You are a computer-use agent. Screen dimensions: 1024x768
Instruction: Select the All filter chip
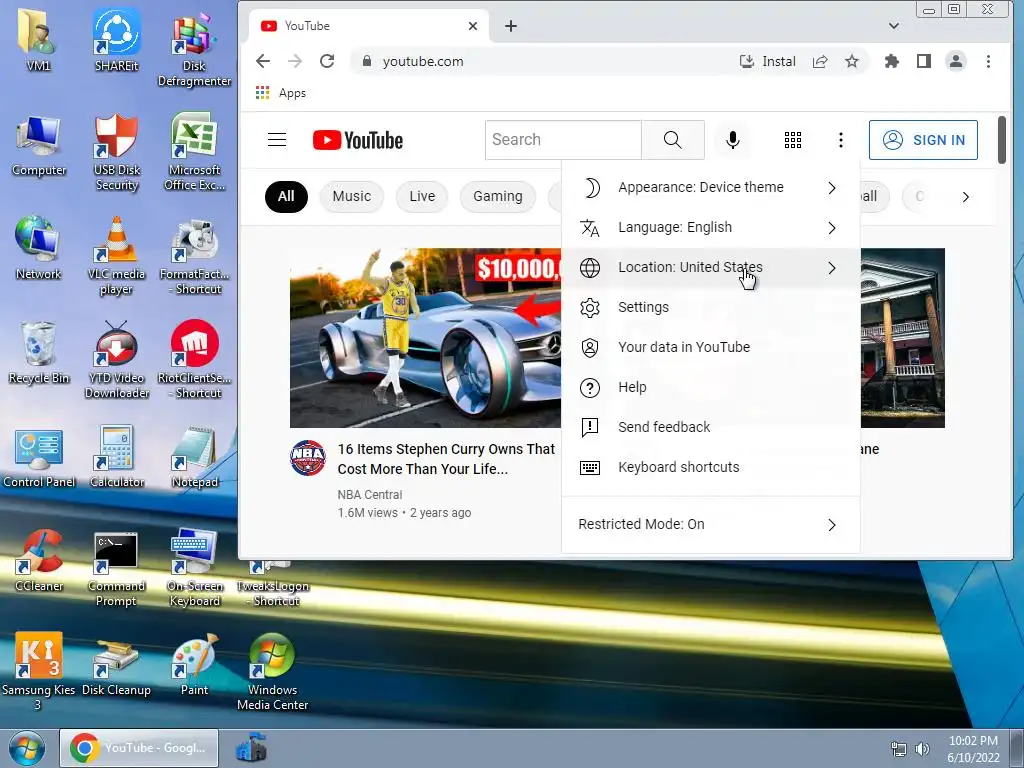coord(286,197)
